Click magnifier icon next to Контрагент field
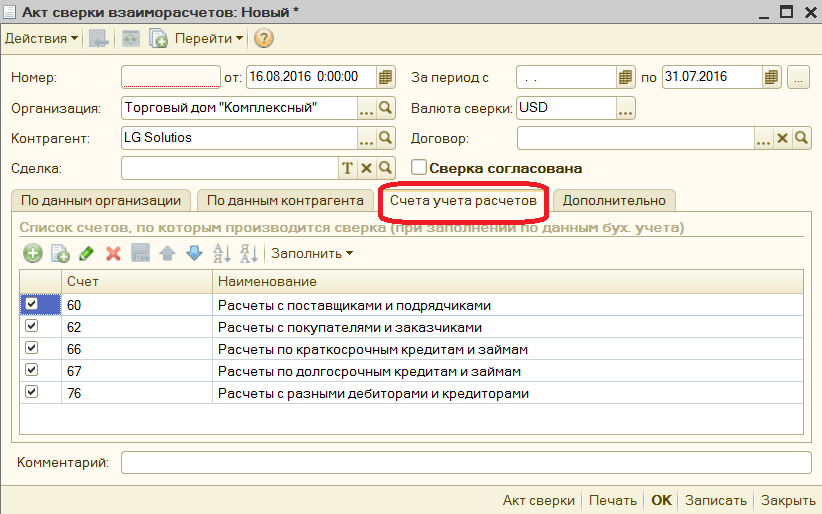 [385, 138]
